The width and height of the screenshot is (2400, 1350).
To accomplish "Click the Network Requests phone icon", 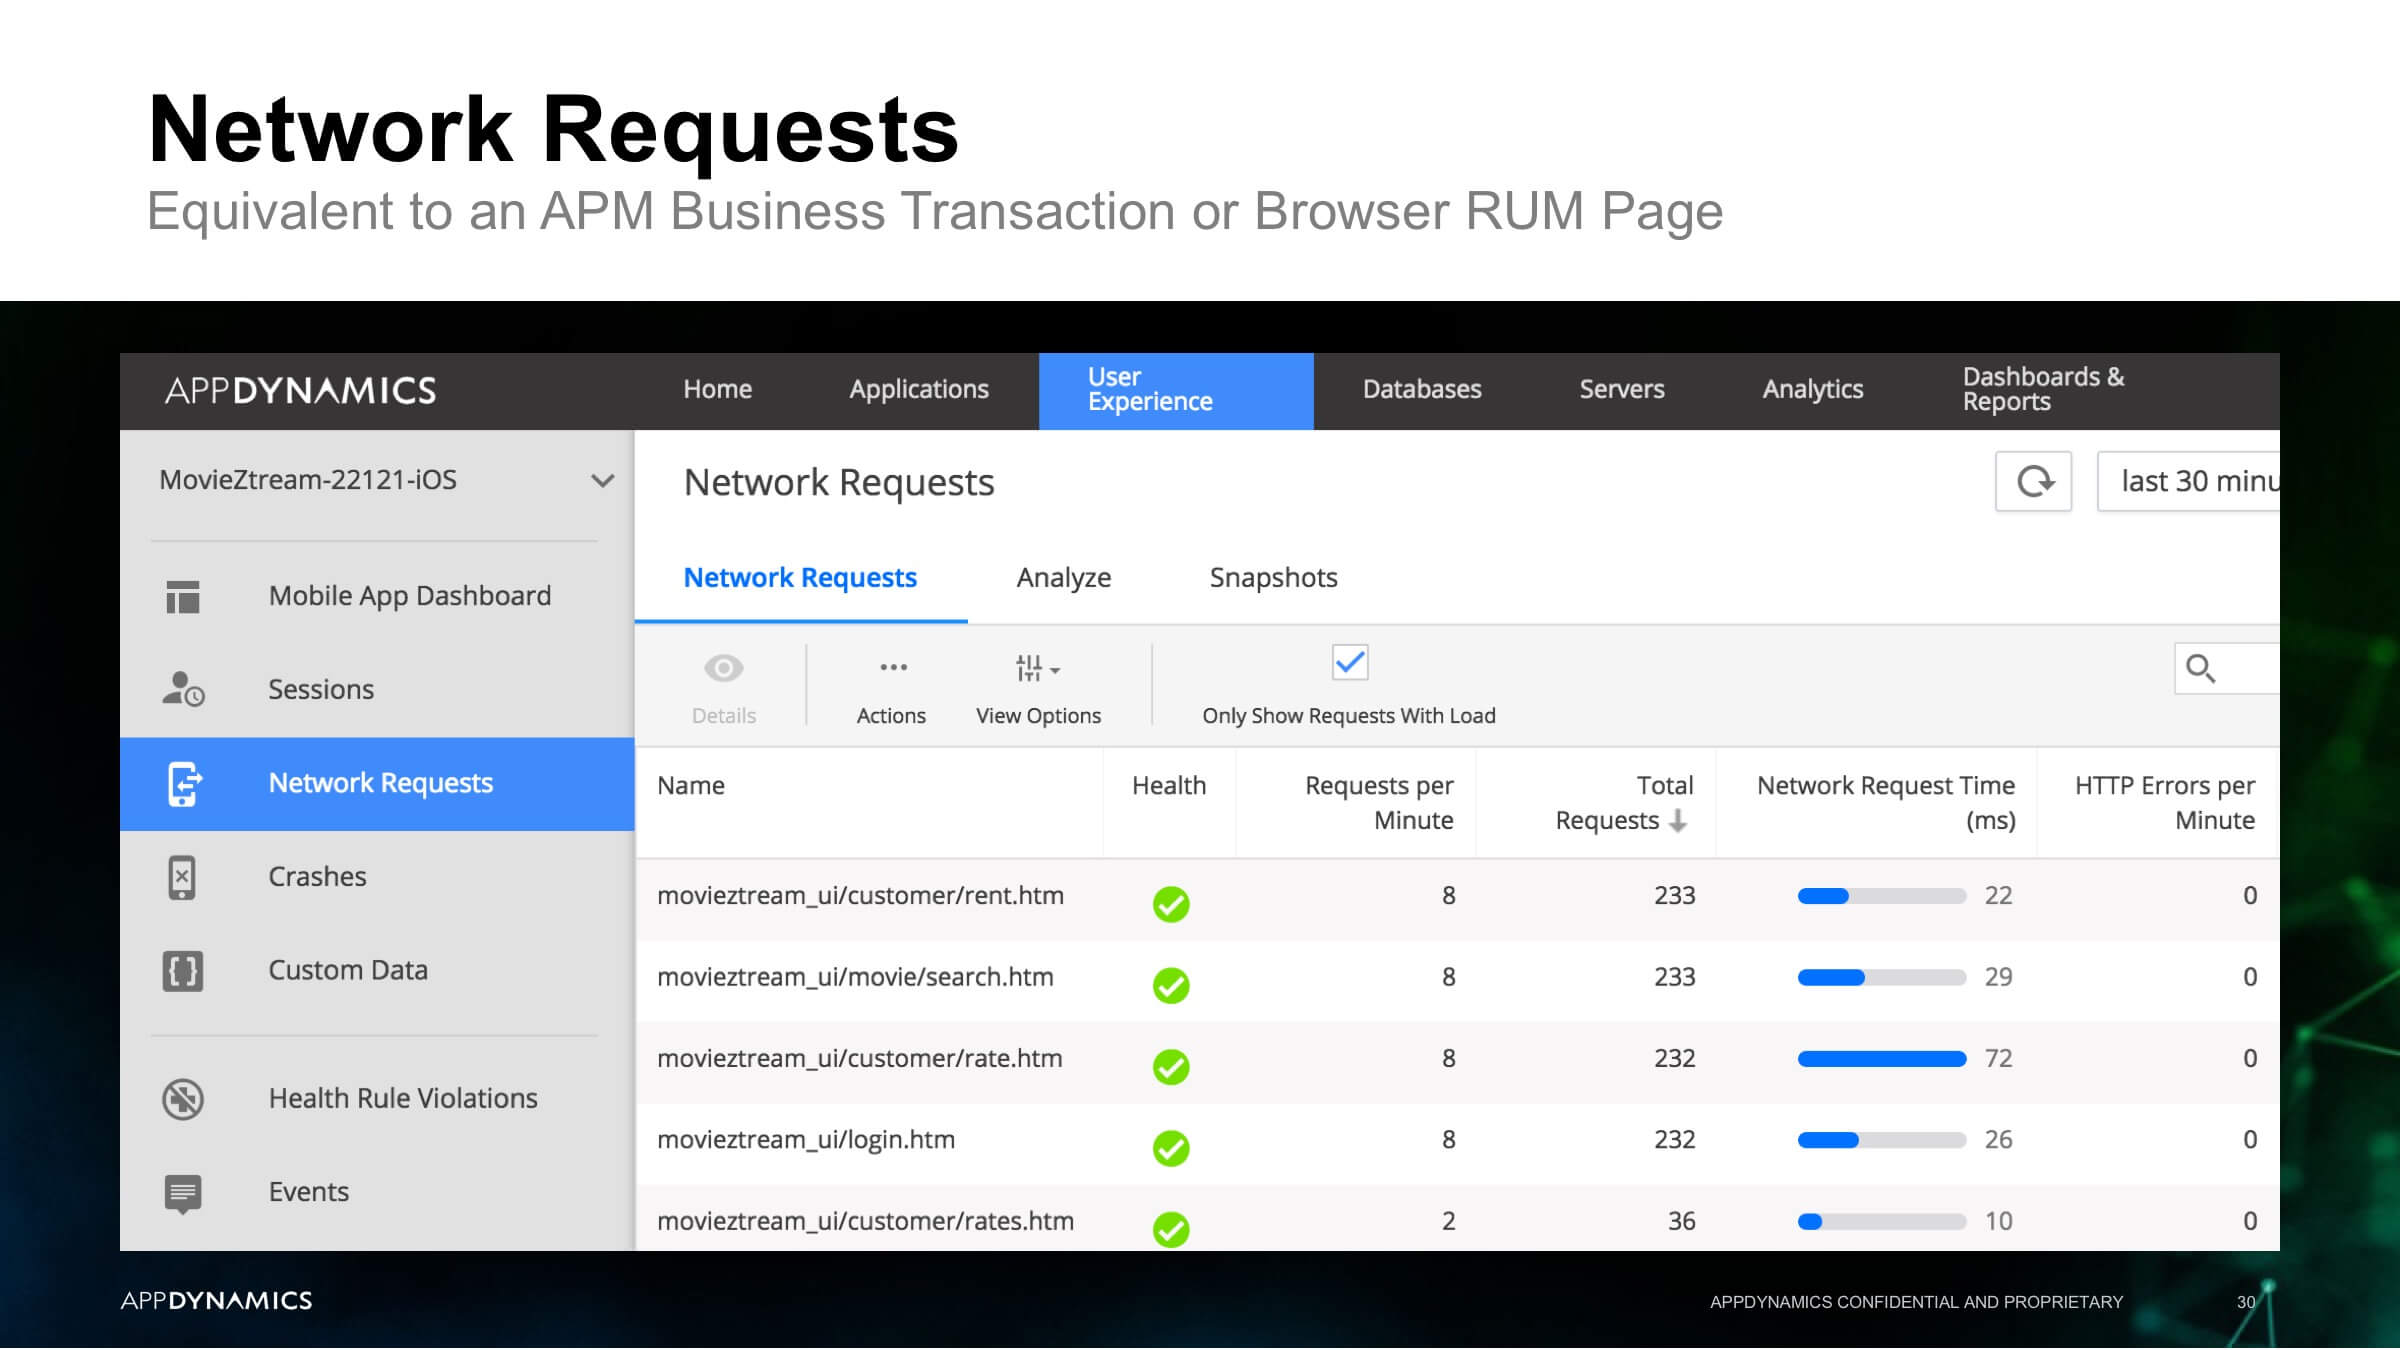I will [183, 784].
